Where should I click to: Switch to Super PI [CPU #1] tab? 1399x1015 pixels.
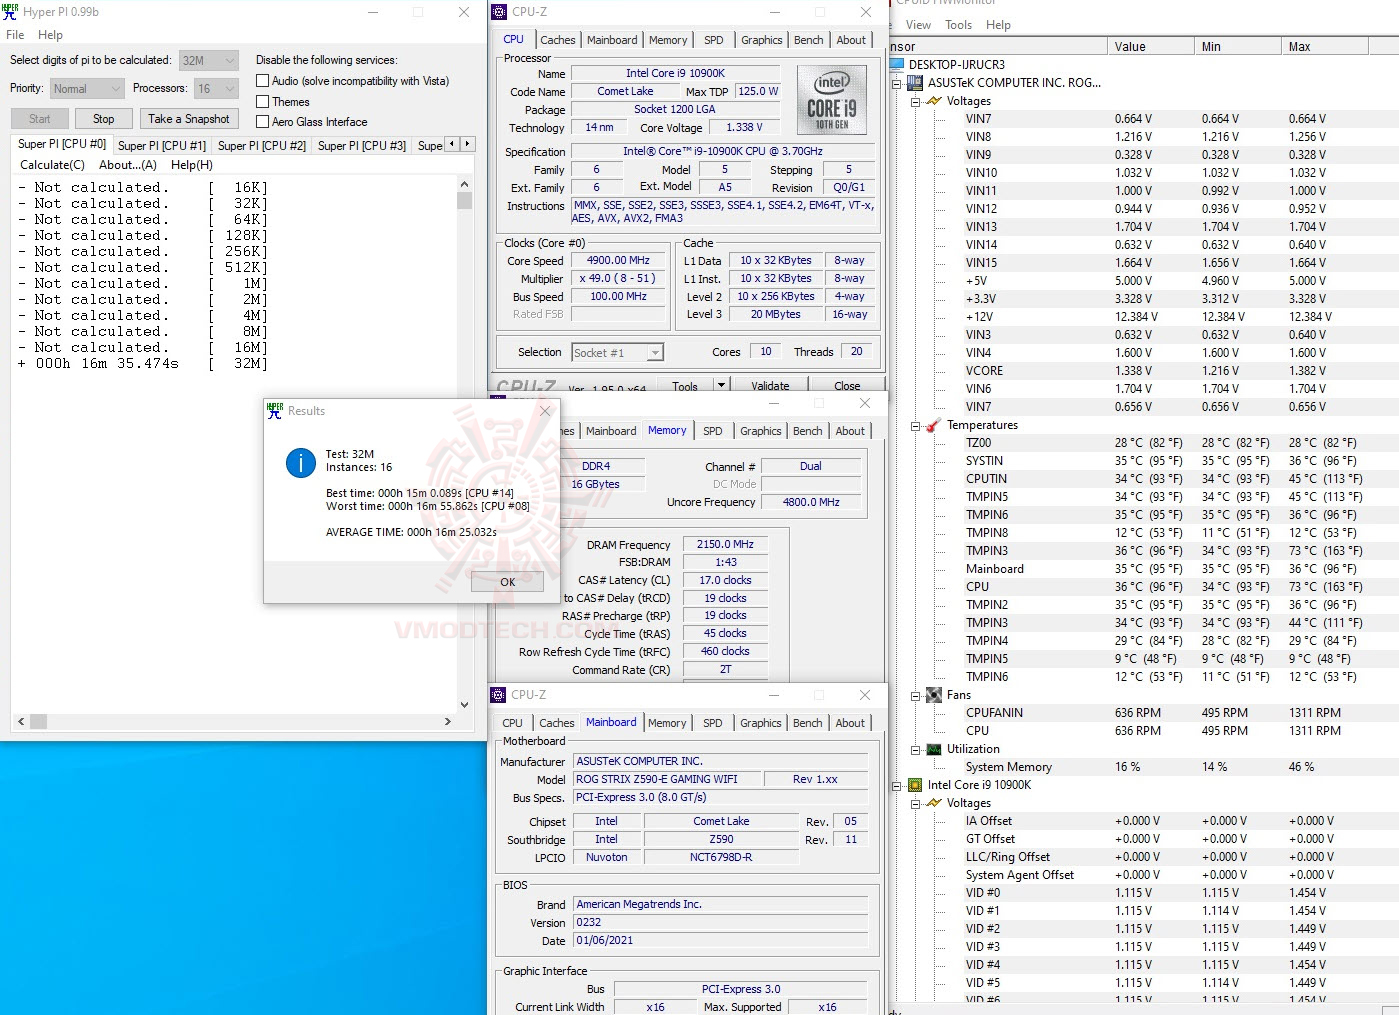pyautogui.click(x=162, y=146)
